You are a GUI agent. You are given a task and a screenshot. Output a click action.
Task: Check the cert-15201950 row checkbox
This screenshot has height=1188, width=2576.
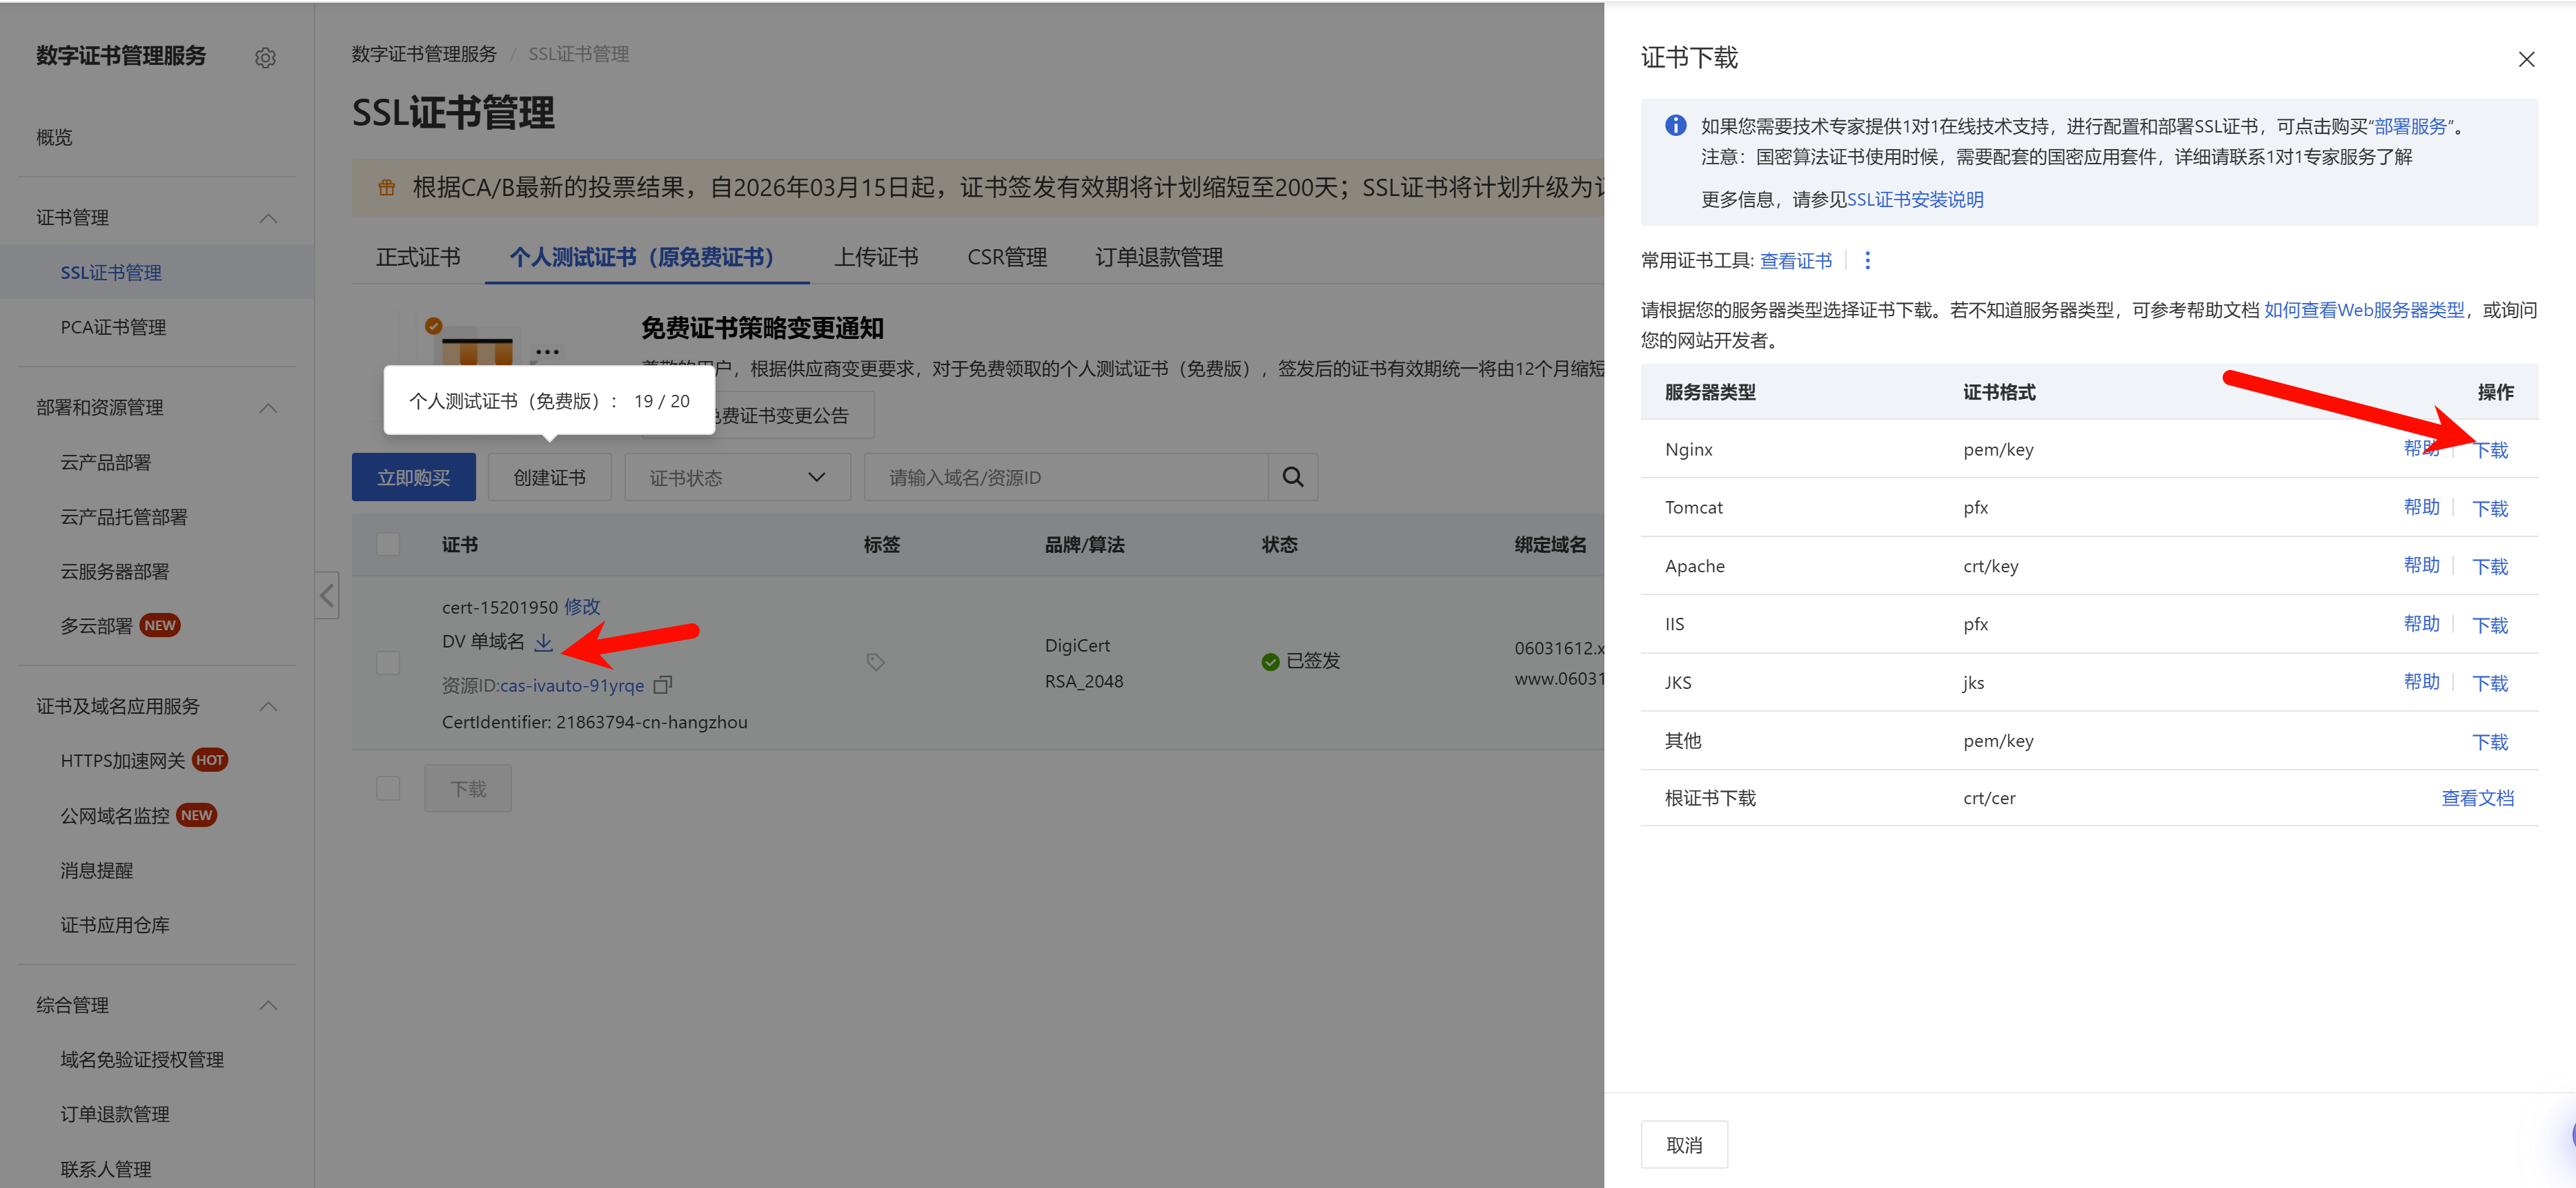[388, 662]
